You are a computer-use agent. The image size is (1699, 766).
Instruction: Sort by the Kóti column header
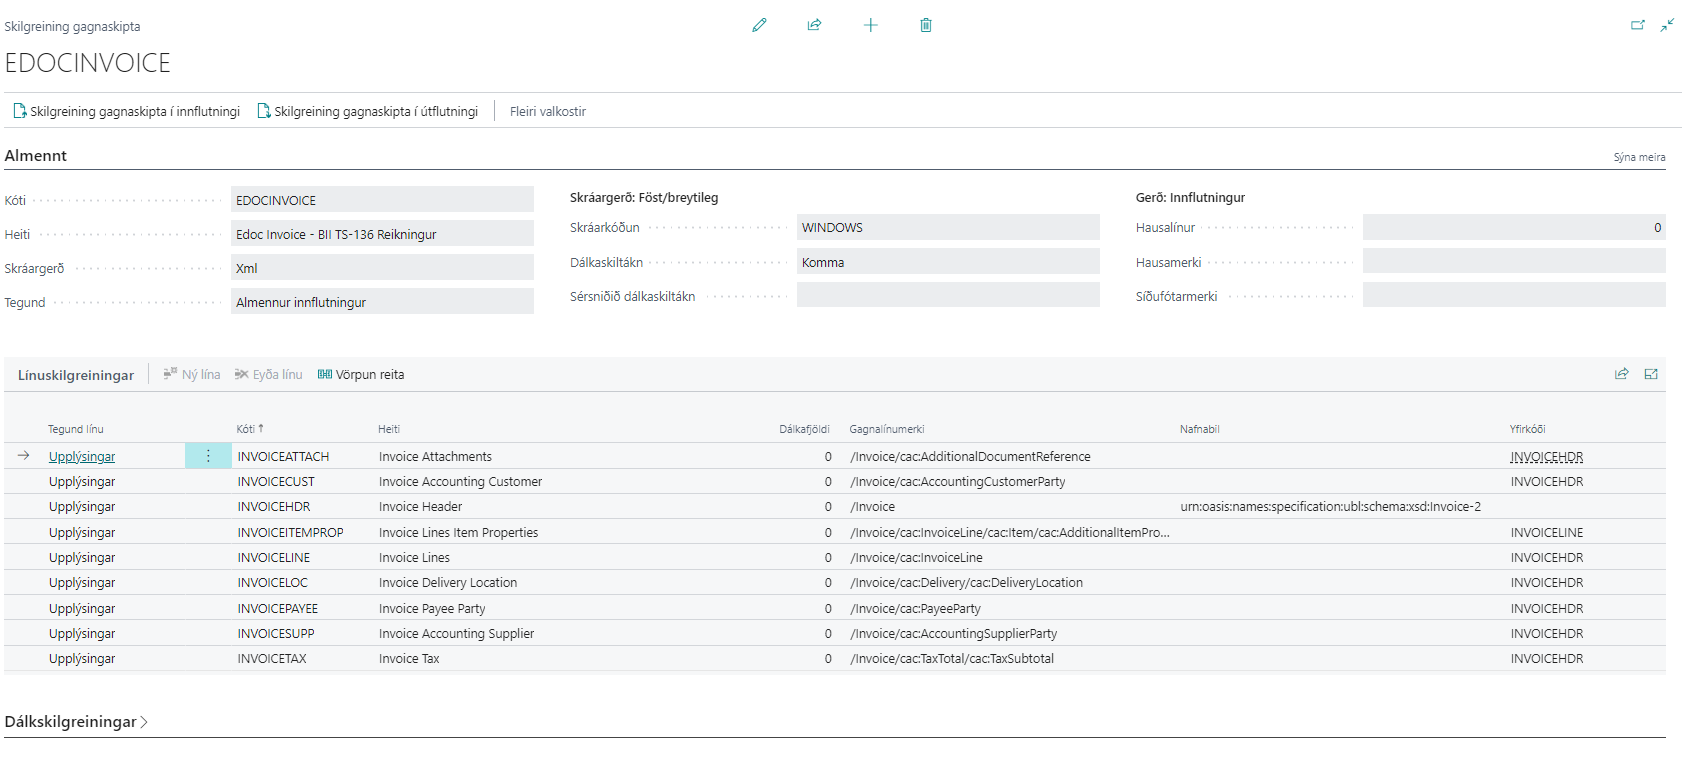[x=249, y=429]
